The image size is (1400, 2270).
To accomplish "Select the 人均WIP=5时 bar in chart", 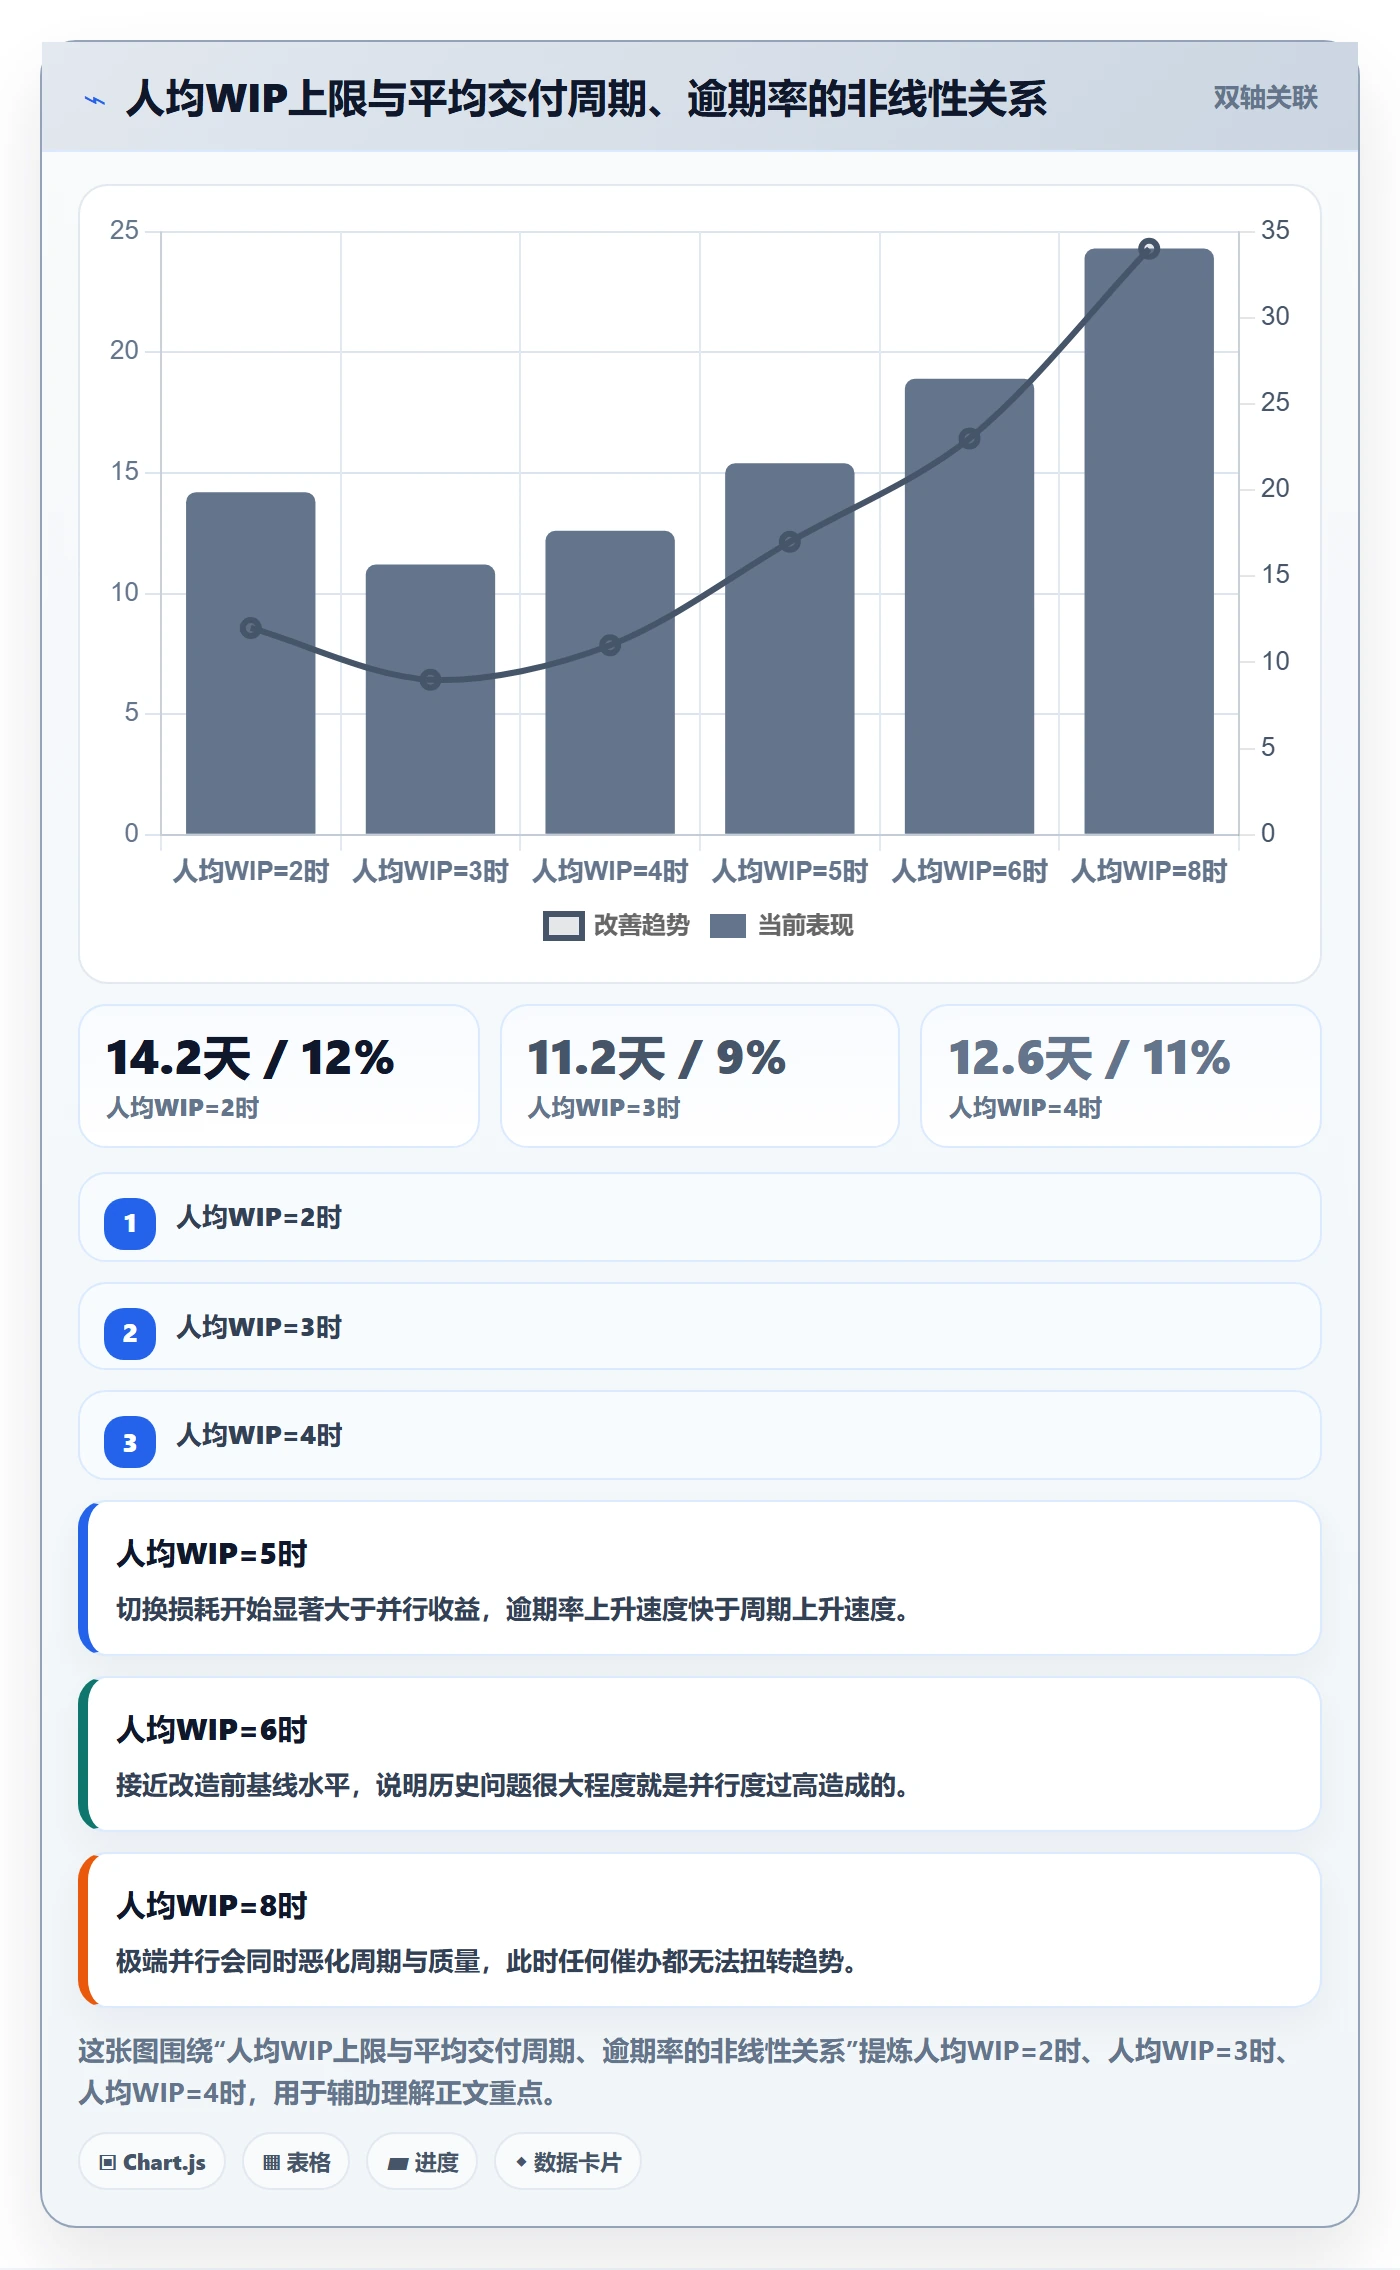I will (790, 648).
